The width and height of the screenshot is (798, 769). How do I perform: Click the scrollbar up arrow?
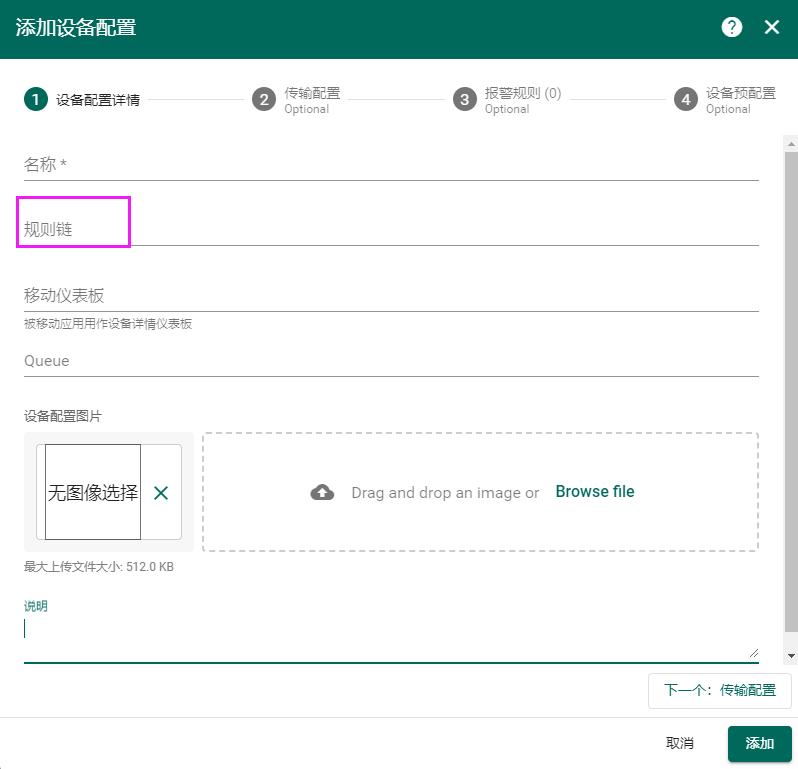pos(791,144)
